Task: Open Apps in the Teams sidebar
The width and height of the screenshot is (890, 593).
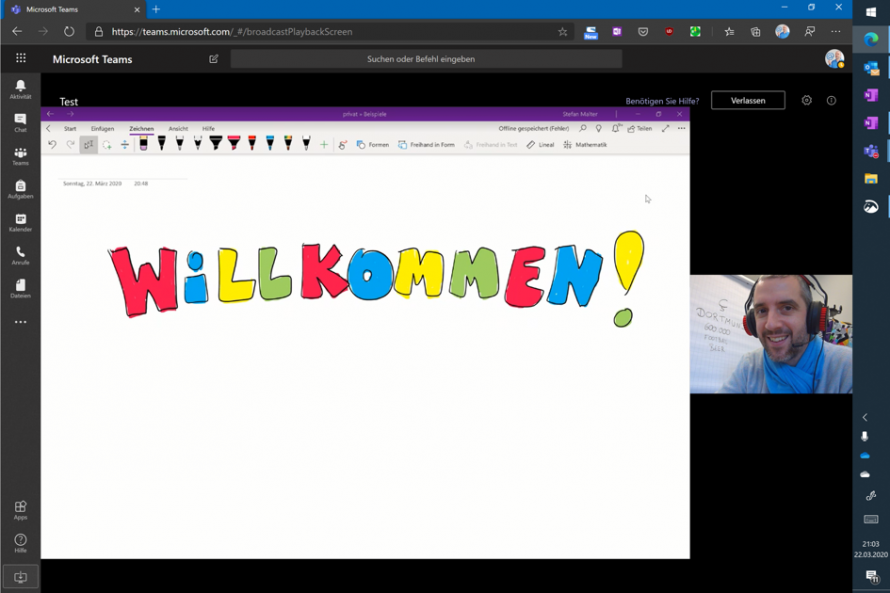Action: pyautogui.click(x=20, y=510)
